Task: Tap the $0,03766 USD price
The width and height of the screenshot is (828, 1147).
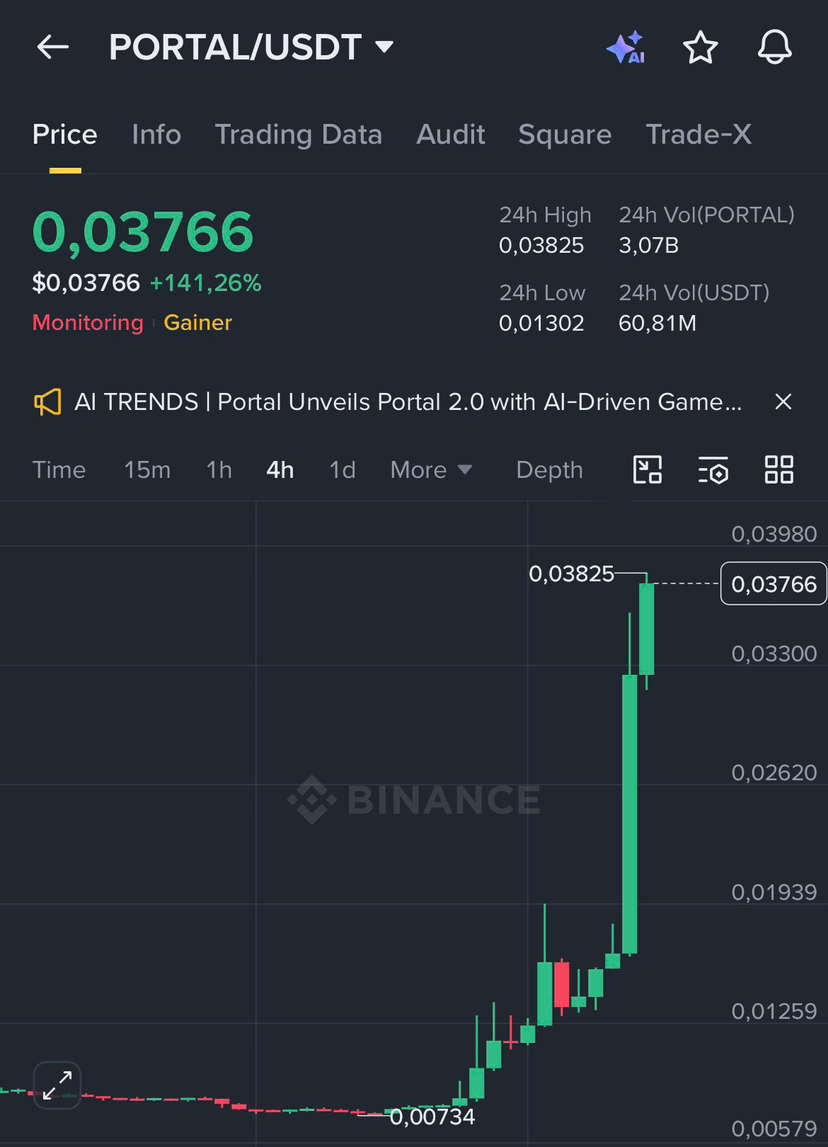Action: click(86, 283)
